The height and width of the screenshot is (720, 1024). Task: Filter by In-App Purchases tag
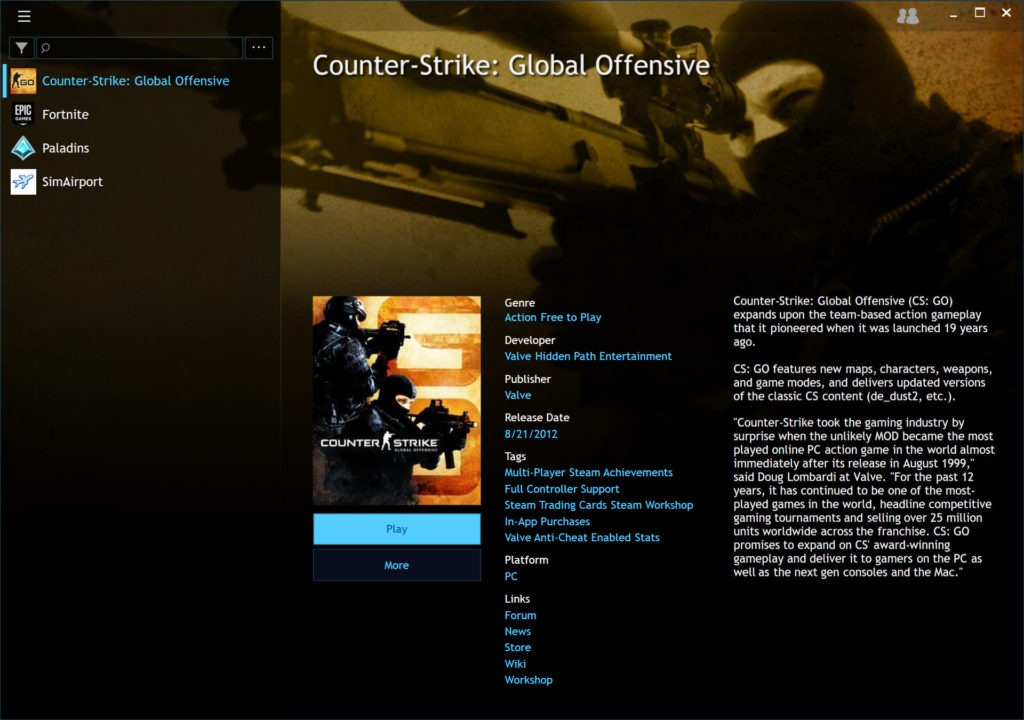pyautogui.click(x=547, y=521)
